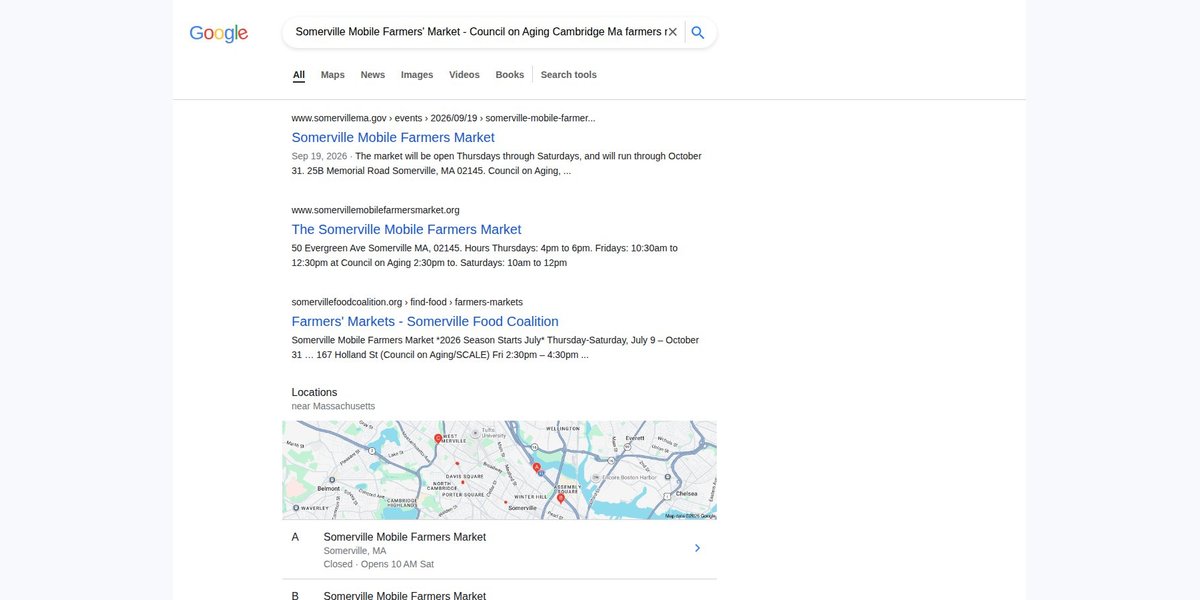Viewport: 1200px width, 600px height.
Task: Select the All results tab
Action: [299, 75]
